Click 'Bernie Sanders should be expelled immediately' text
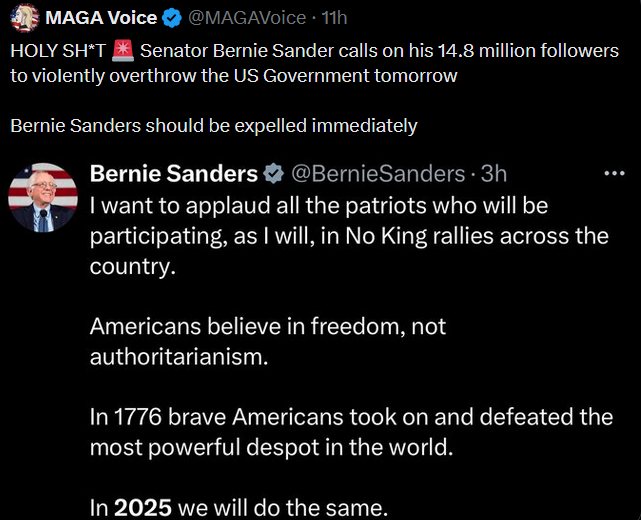The width and height of the screenshot is (641, 520). click(x=214, y=126)
